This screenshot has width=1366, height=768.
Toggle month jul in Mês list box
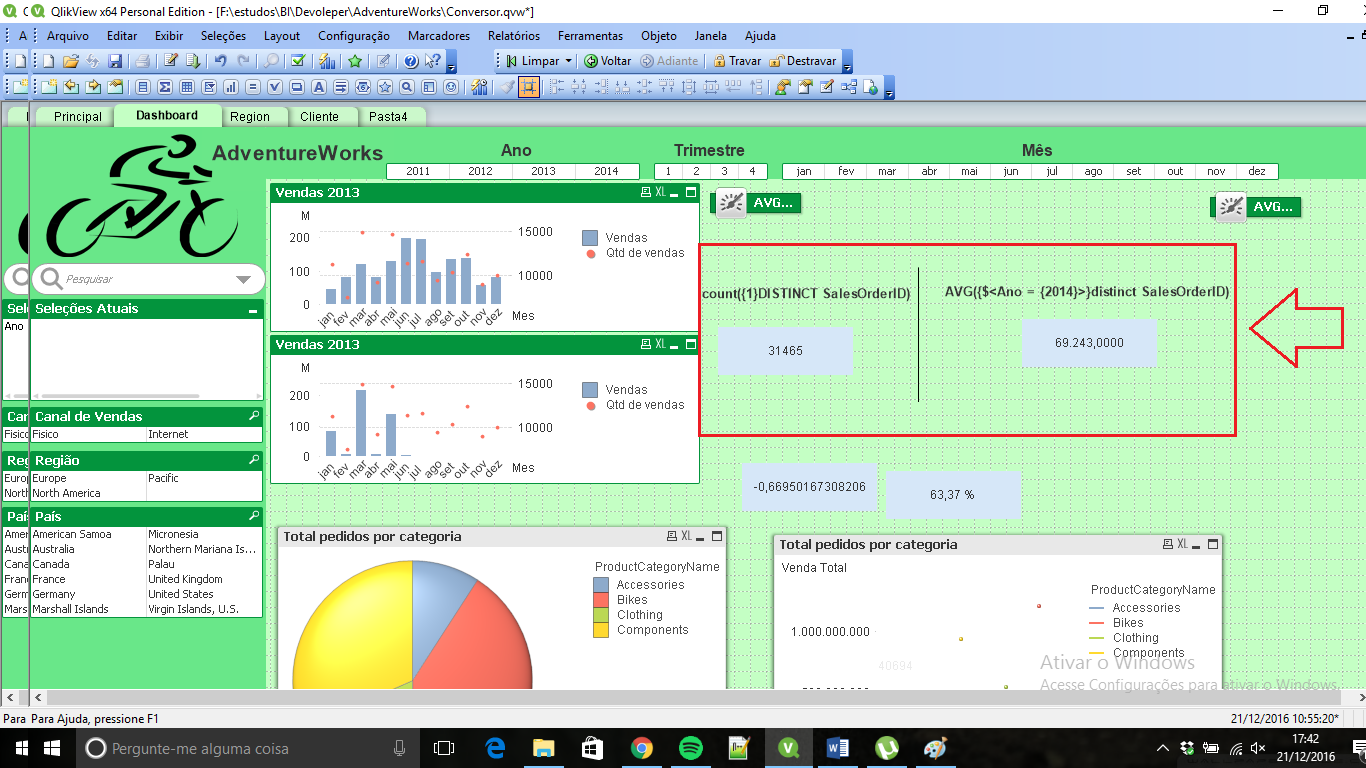1051,171
